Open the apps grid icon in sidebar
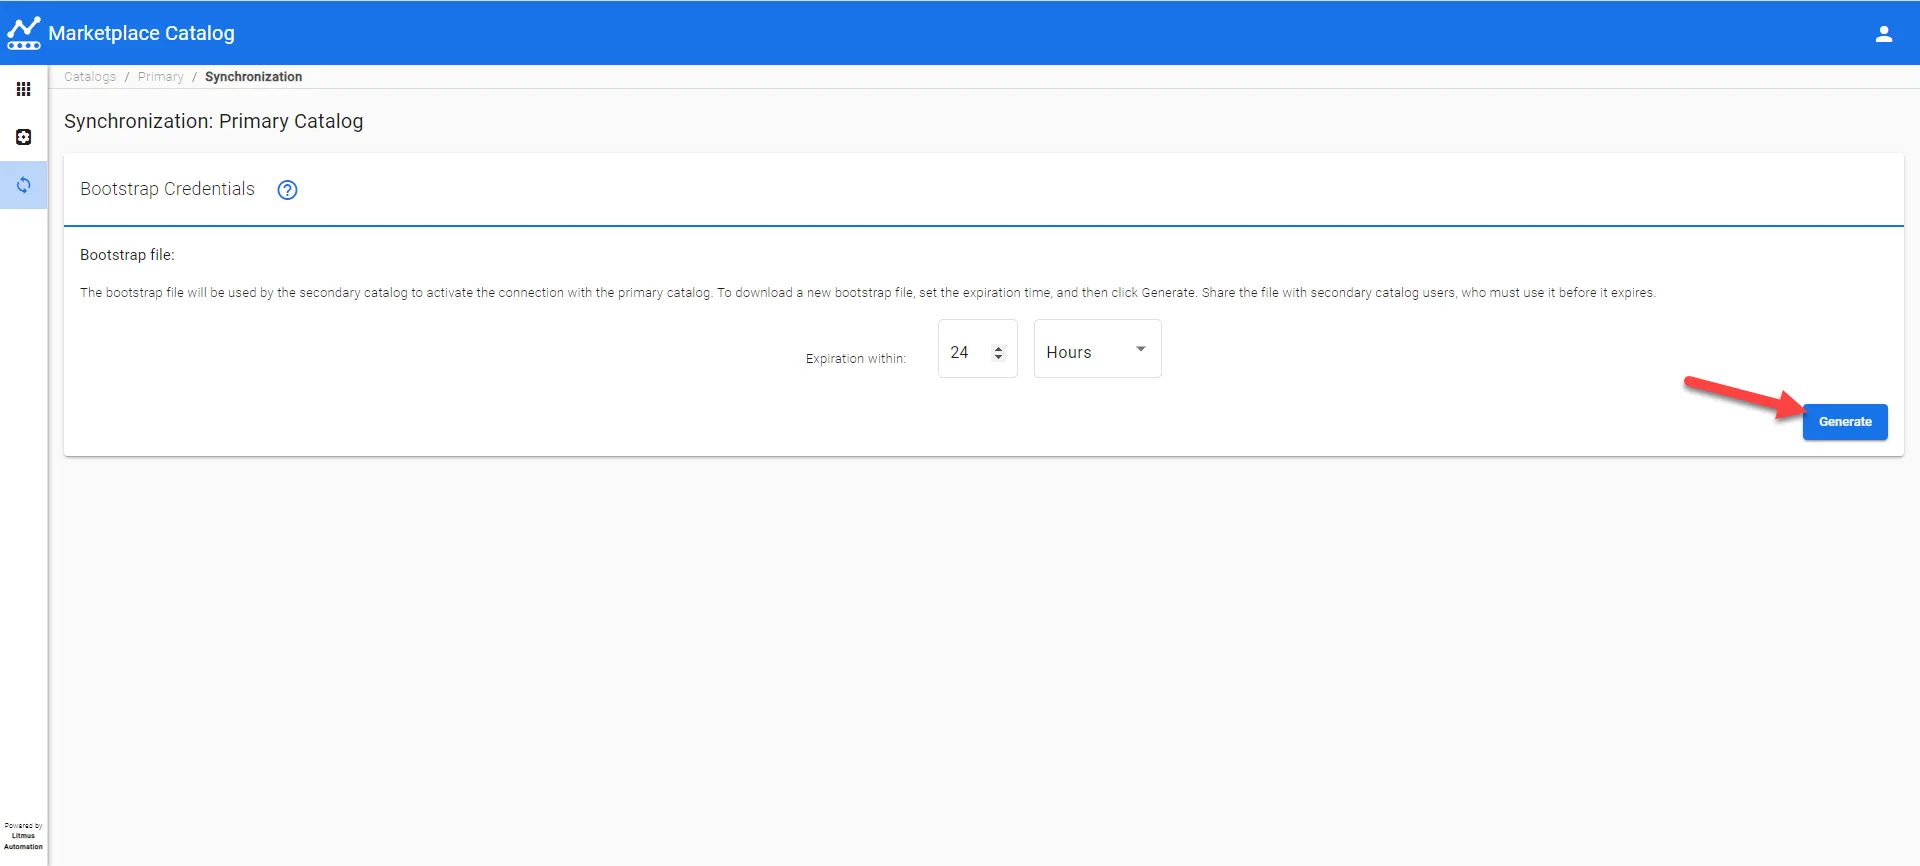The image size is (1920, 866). coord(24,89)
